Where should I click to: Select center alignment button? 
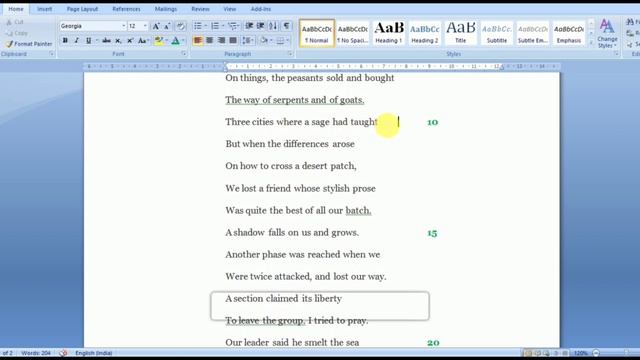(209, 40)
